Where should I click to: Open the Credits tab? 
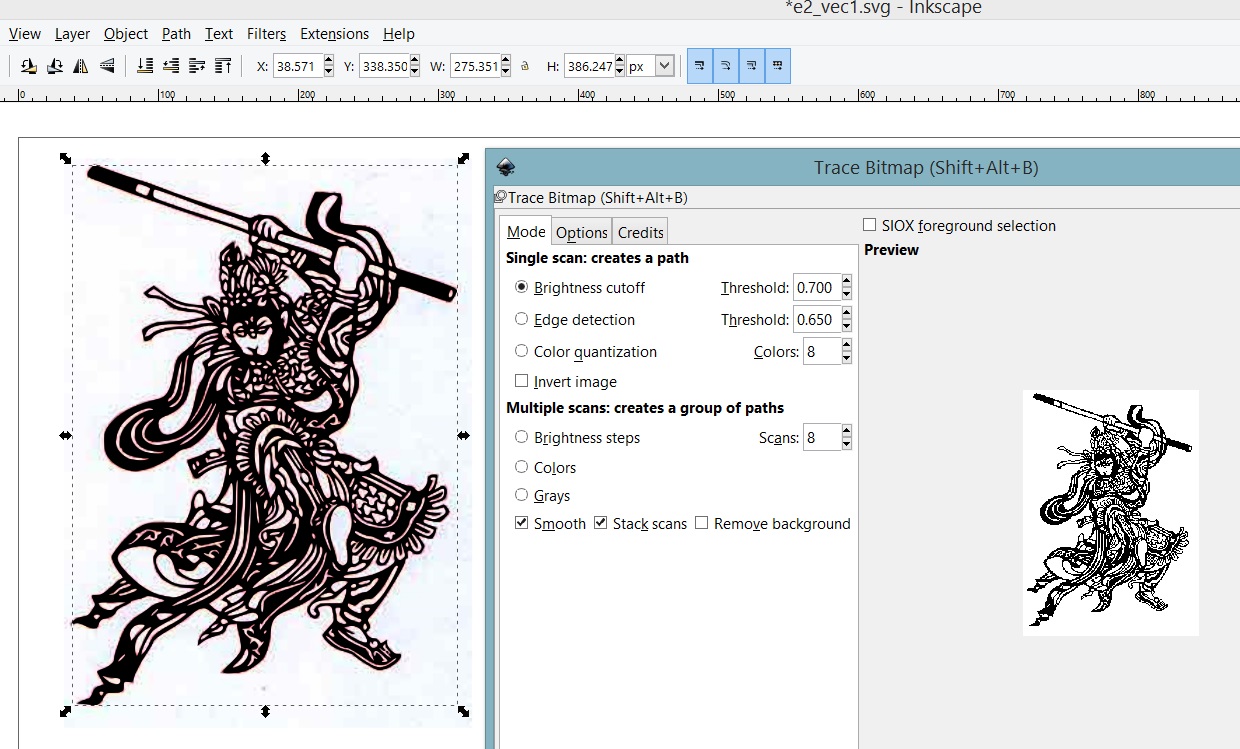(x=640, y=232)
